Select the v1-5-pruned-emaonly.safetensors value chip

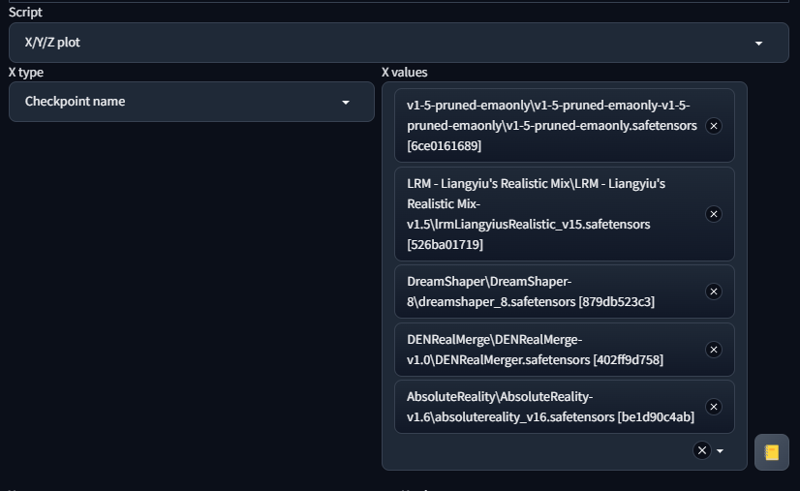click(564, 126)
